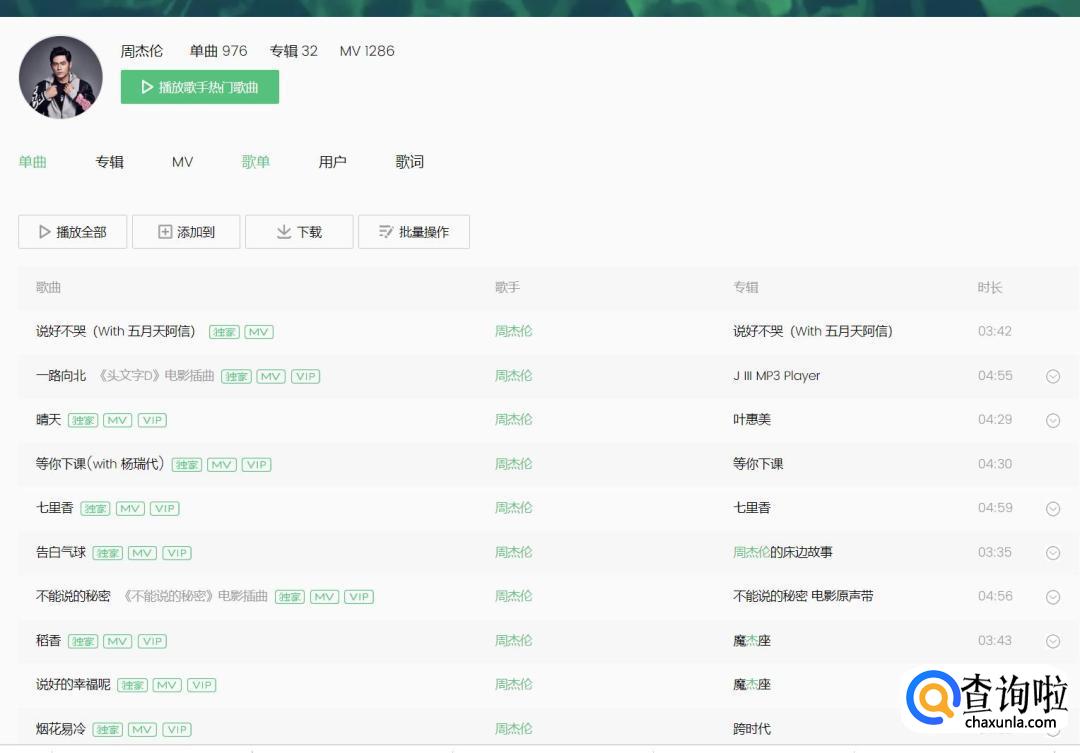The image size is (1080, 753).
Task: Open album 跨时代
Action: [x=752, y=729]
